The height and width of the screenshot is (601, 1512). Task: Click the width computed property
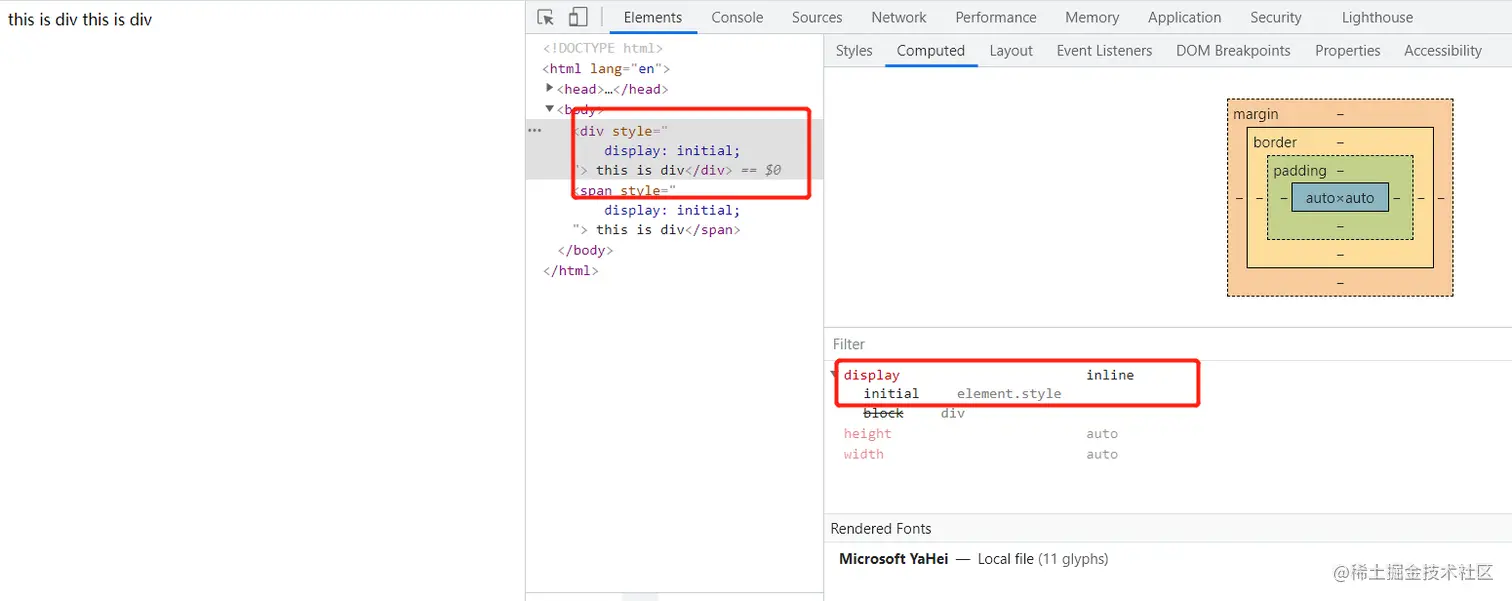864,454
